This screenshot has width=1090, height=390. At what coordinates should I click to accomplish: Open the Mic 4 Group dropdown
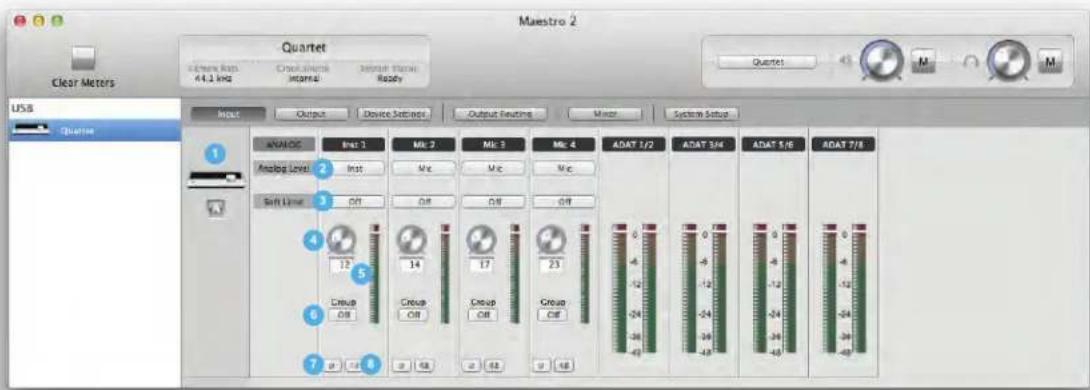553,314
